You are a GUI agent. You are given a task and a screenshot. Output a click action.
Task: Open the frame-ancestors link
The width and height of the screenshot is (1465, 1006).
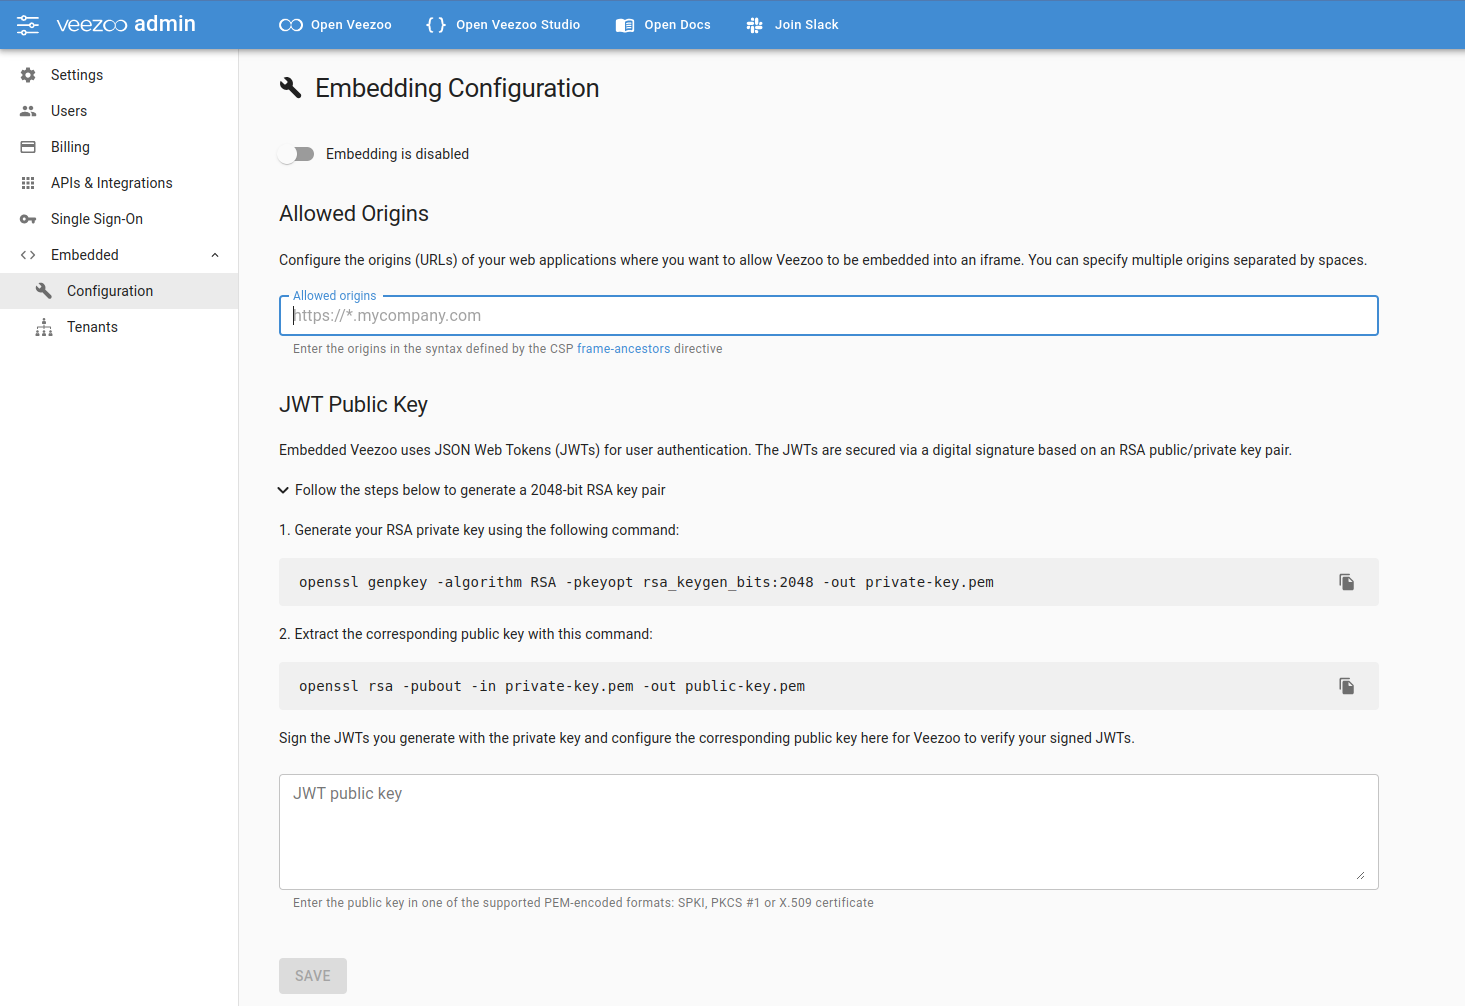623,349
